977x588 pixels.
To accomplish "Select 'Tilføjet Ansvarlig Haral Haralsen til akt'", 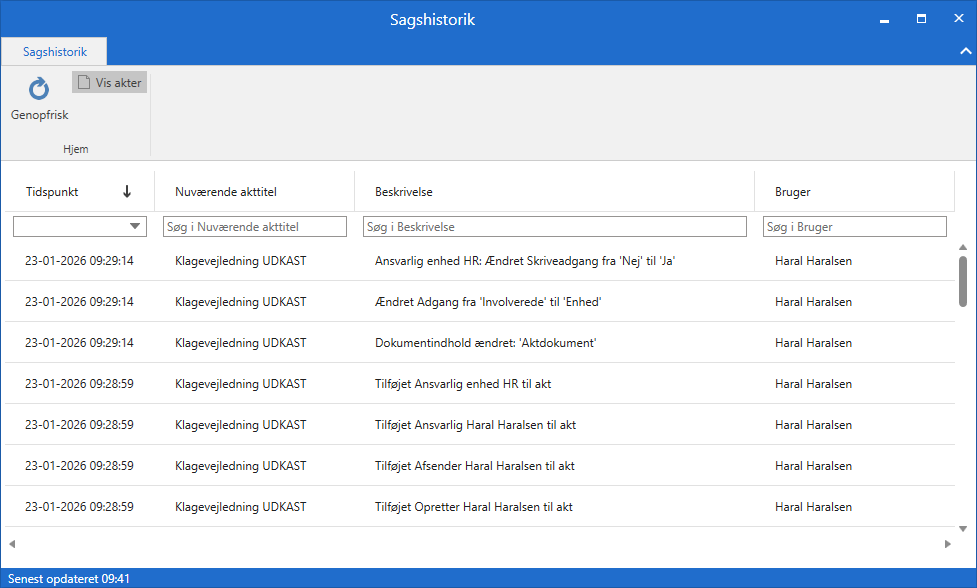I will pos(475,425).
